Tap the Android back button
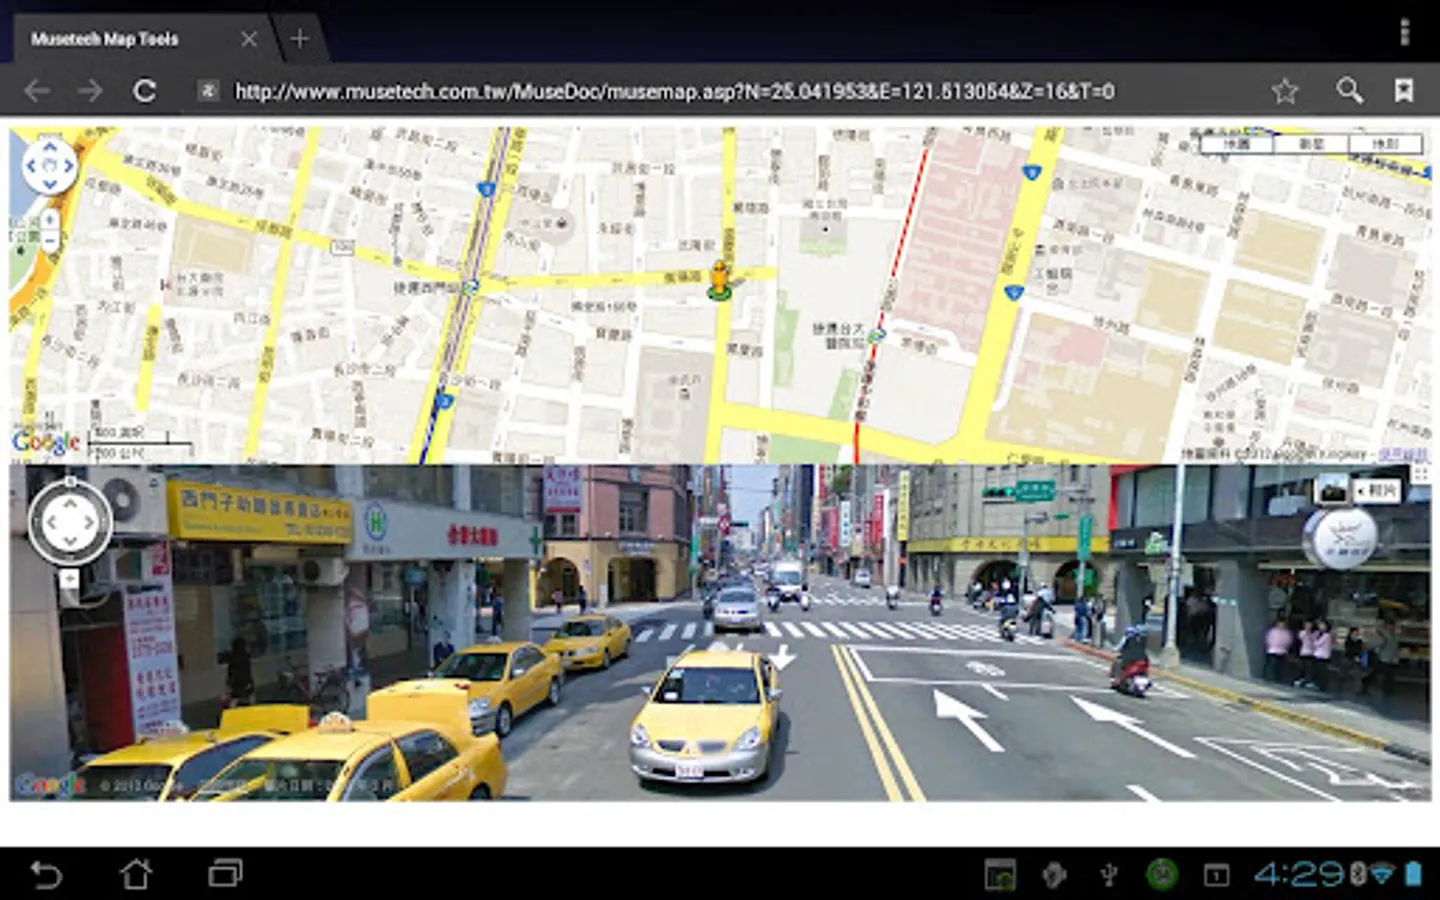 46,874
